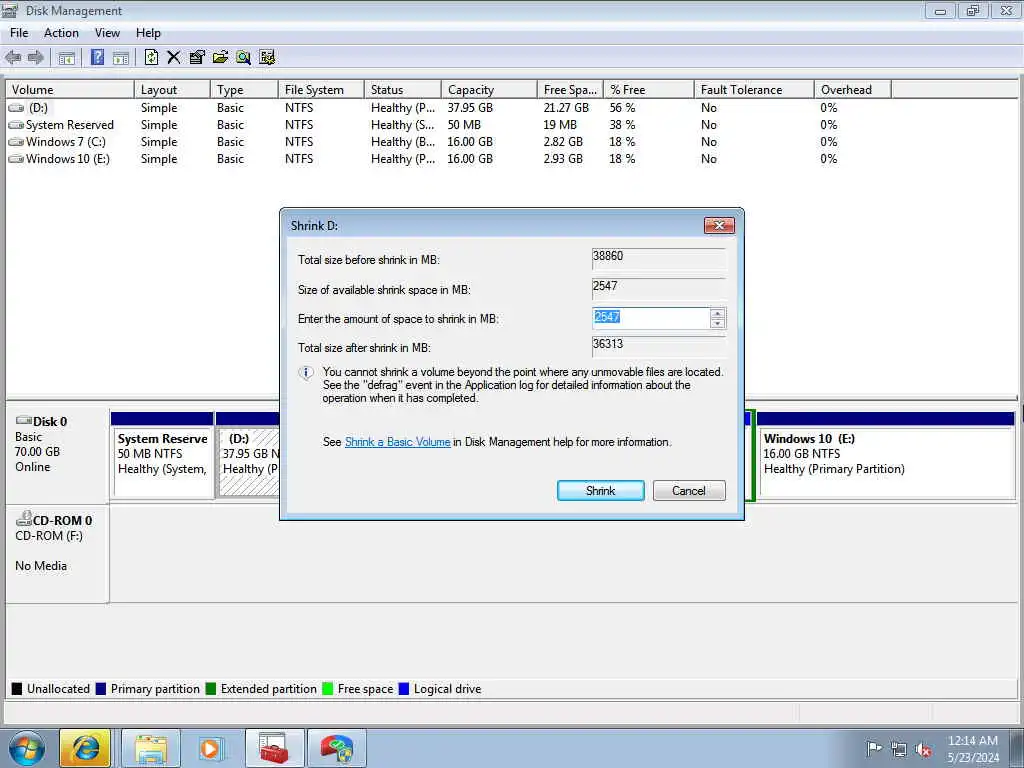Screen dimensions: 1024x768
Task: Click the black Unallocated legend swatch
Action: tap(17, 689)
